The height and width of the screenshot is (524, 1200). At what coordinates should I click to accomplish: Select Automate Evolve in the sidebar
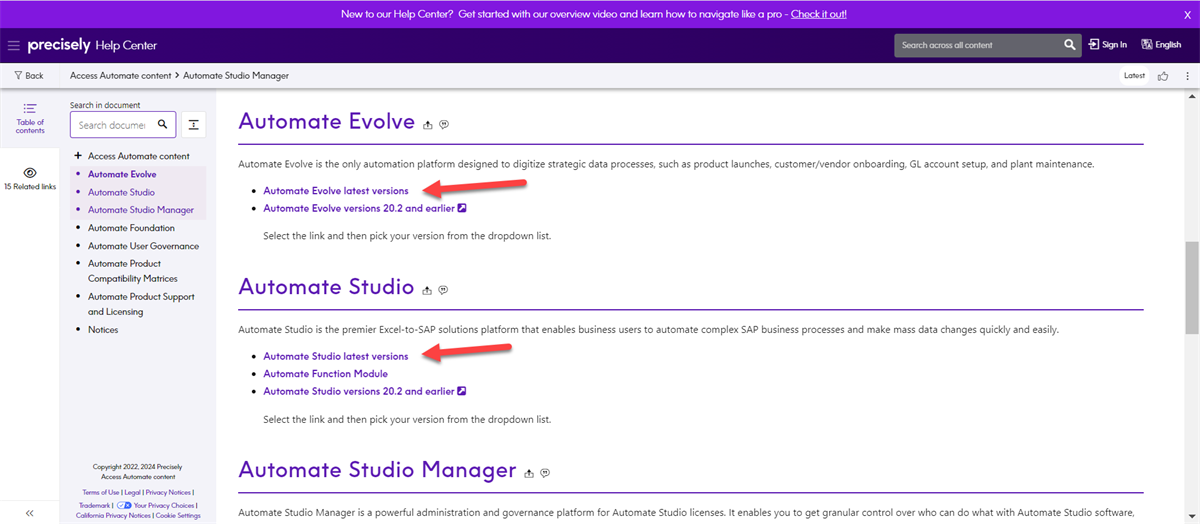pos(122,174)
